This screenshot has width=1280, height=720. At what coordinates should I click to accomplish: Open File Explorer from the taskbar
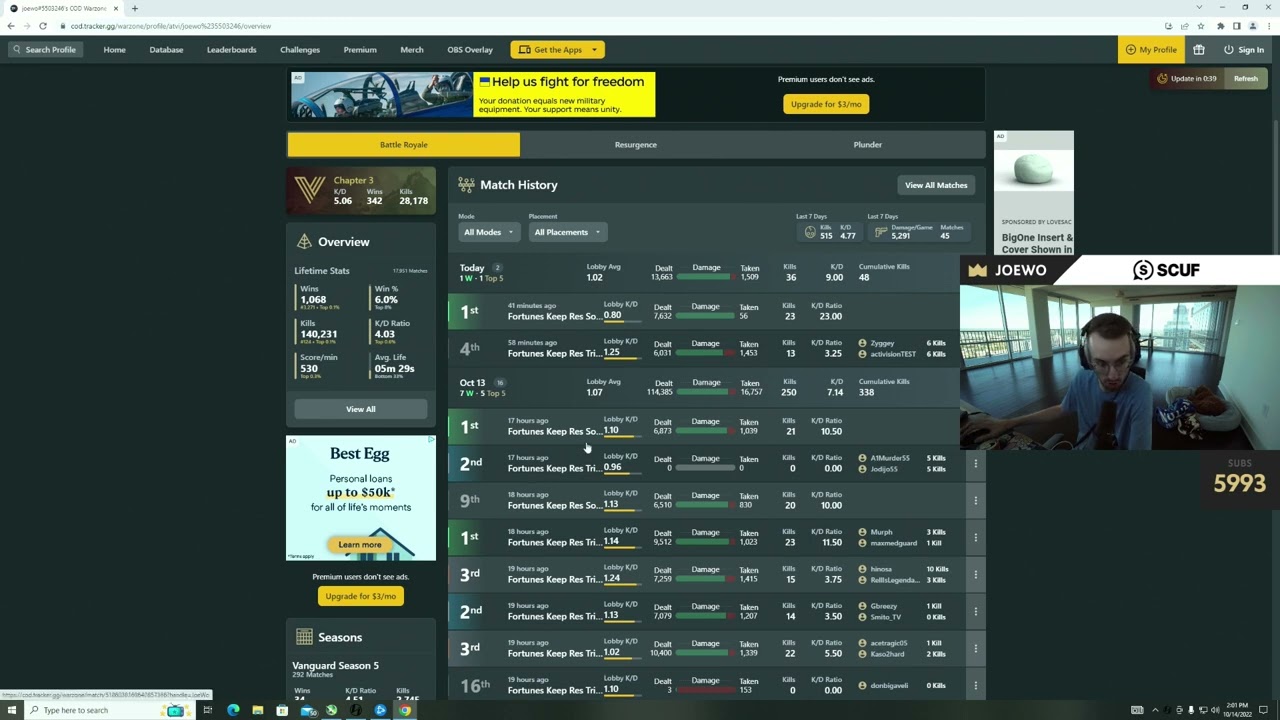point(258,710)
